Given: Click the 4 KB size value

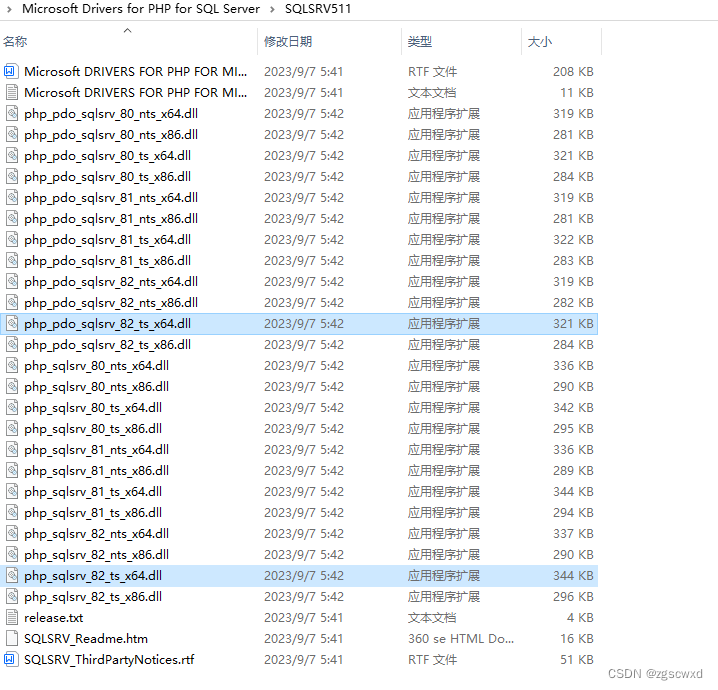Looking at the screenshot, I should point(580,618).
